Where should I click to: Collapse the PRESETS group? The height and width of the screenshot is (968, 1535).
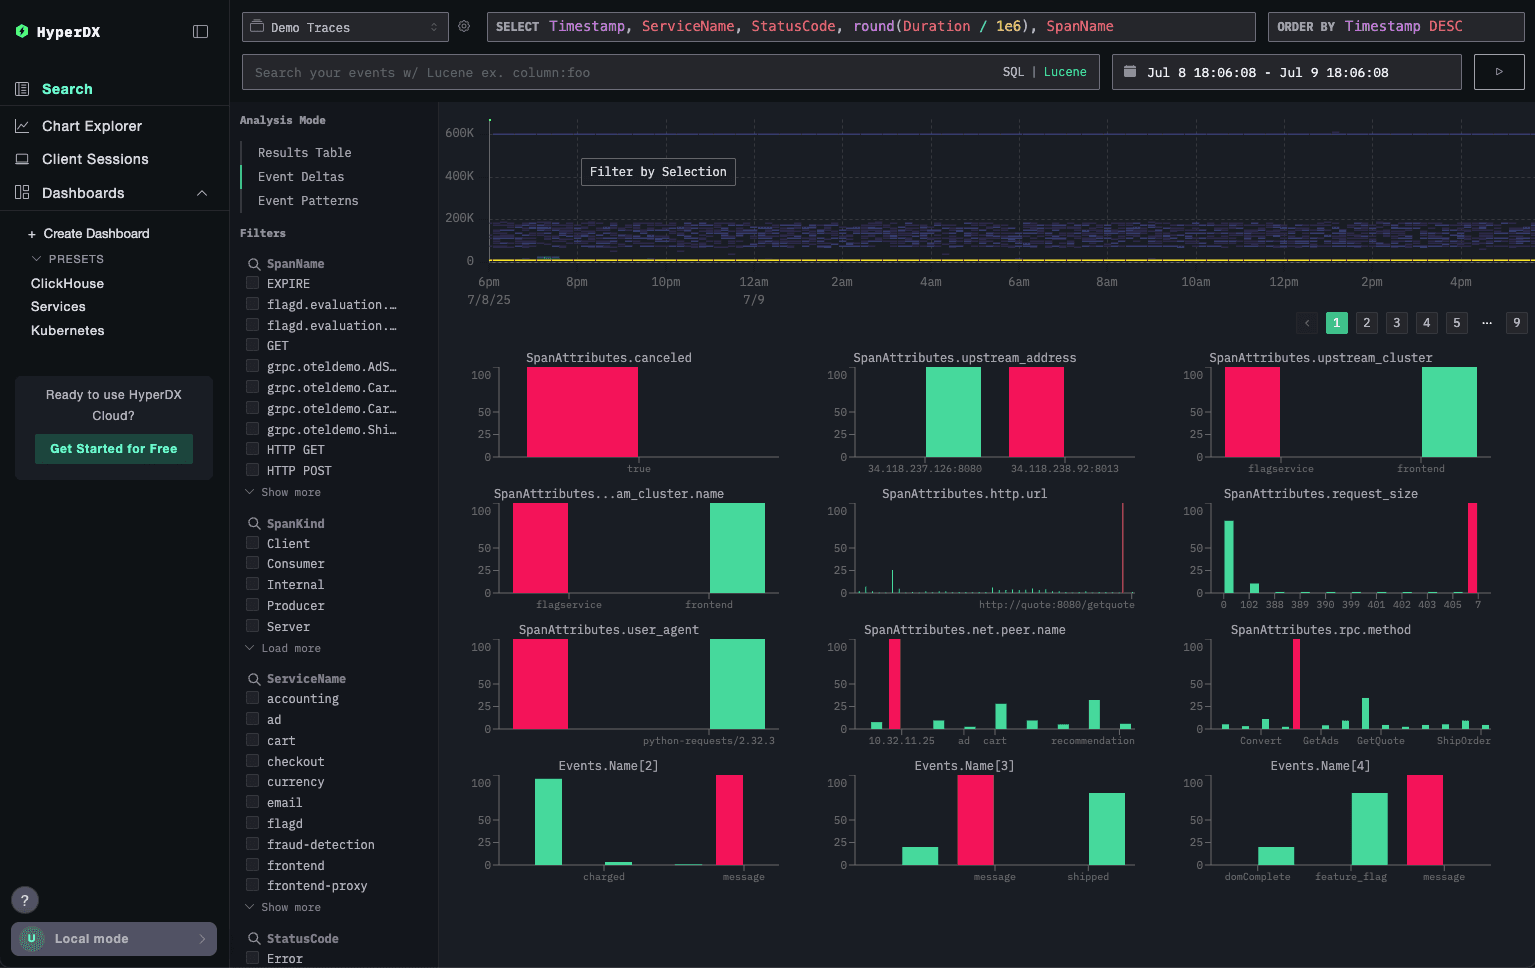(68, 259)
